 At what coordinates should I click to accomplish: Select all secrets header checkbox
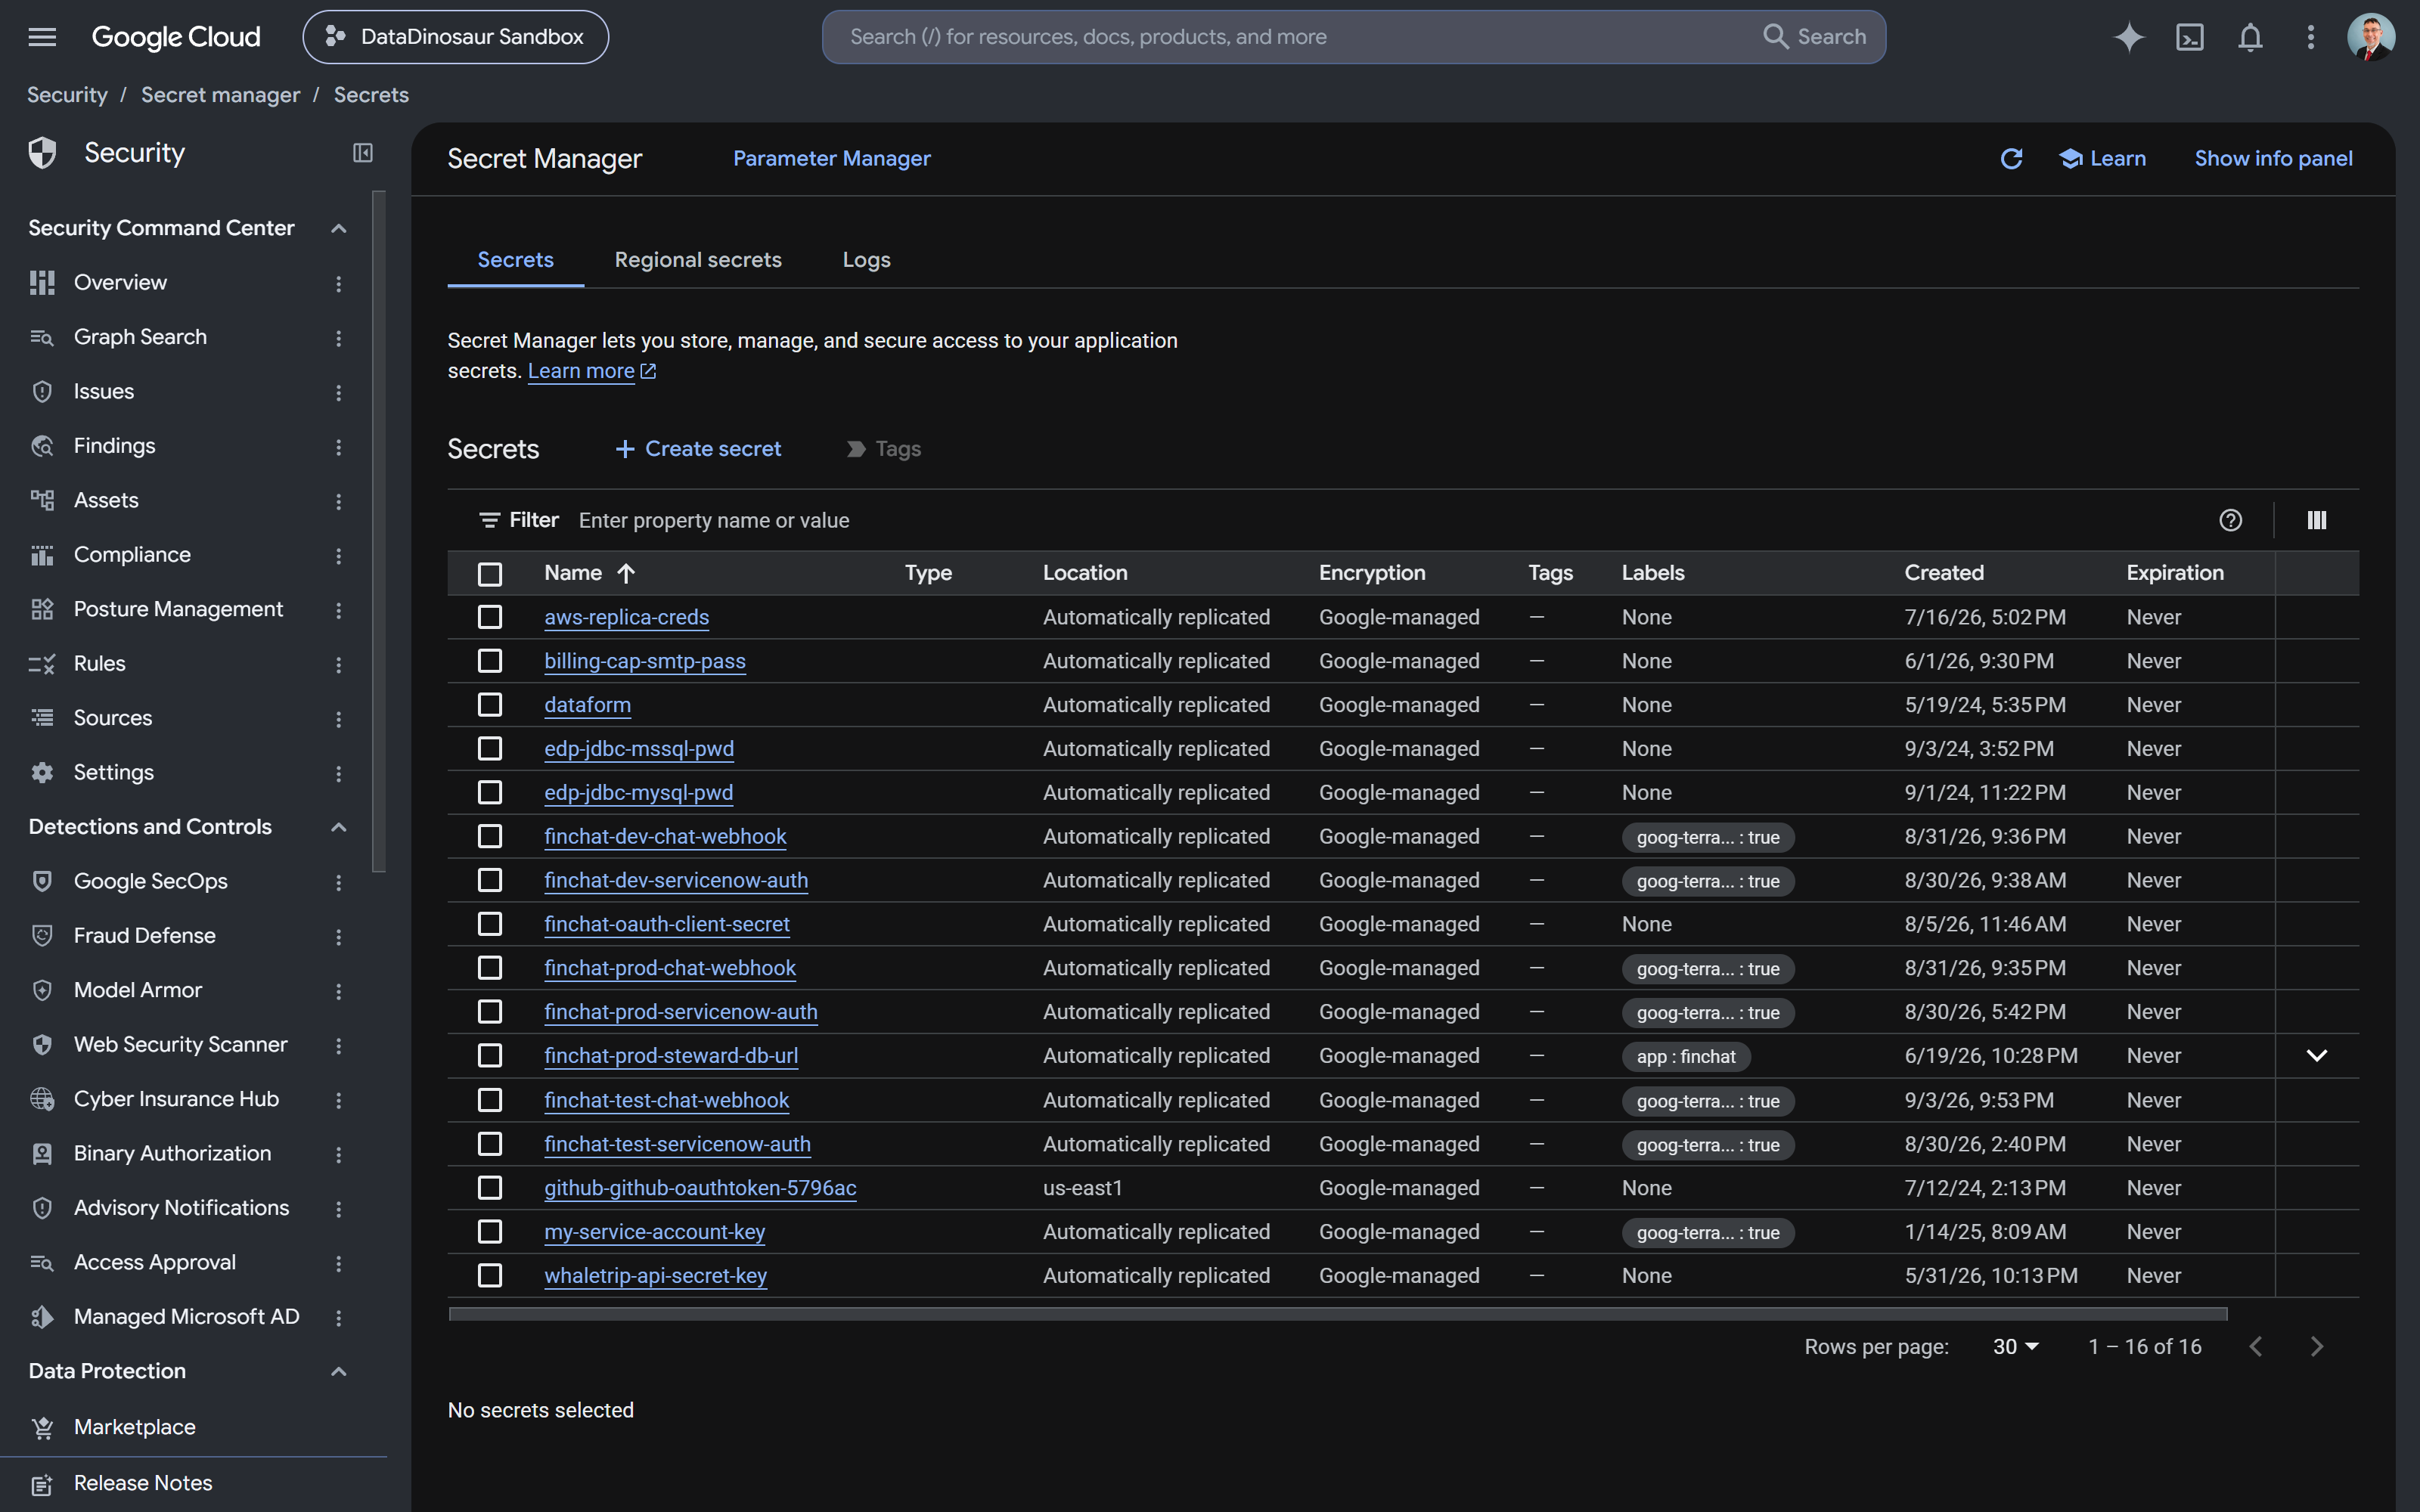(490, 574)
